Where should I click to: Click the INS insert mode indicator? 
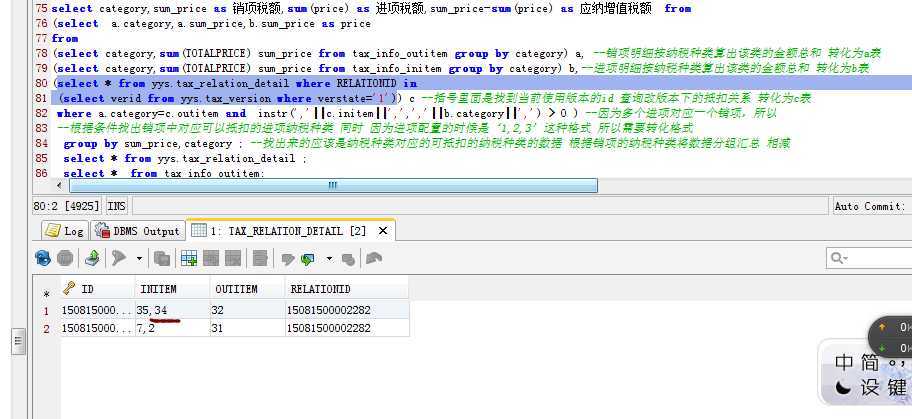(x=117, y=206)
